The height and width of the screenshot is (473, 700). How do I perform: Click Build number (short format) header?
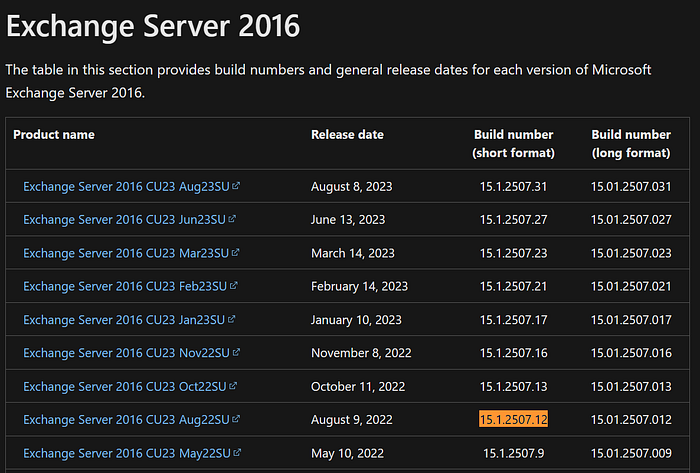point(513,144)
